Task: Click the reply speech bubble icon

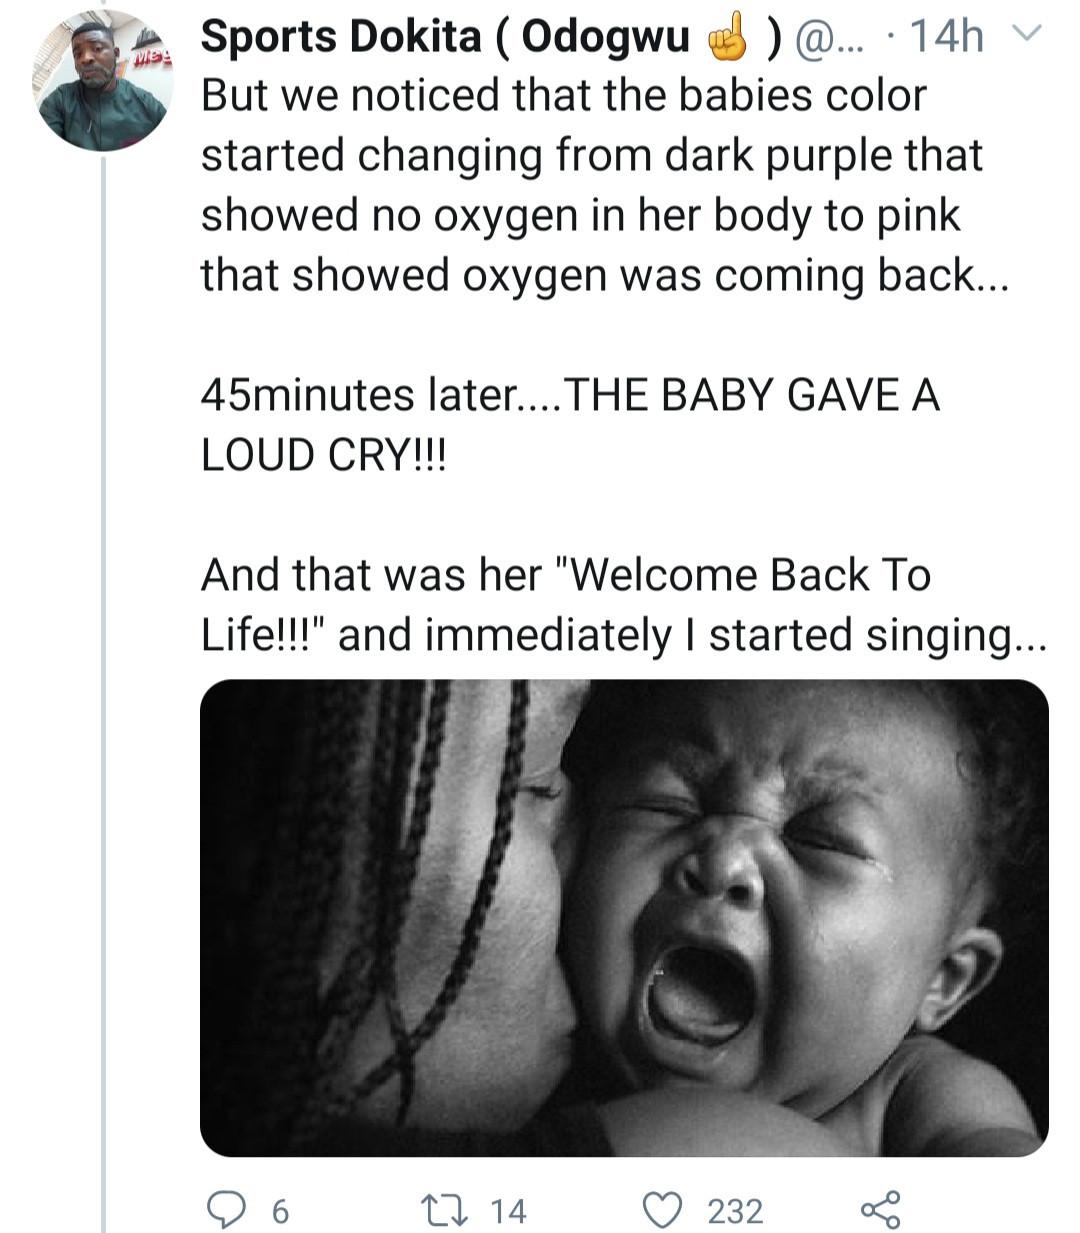Action: pyautogui.click(x=226, y=1210)
